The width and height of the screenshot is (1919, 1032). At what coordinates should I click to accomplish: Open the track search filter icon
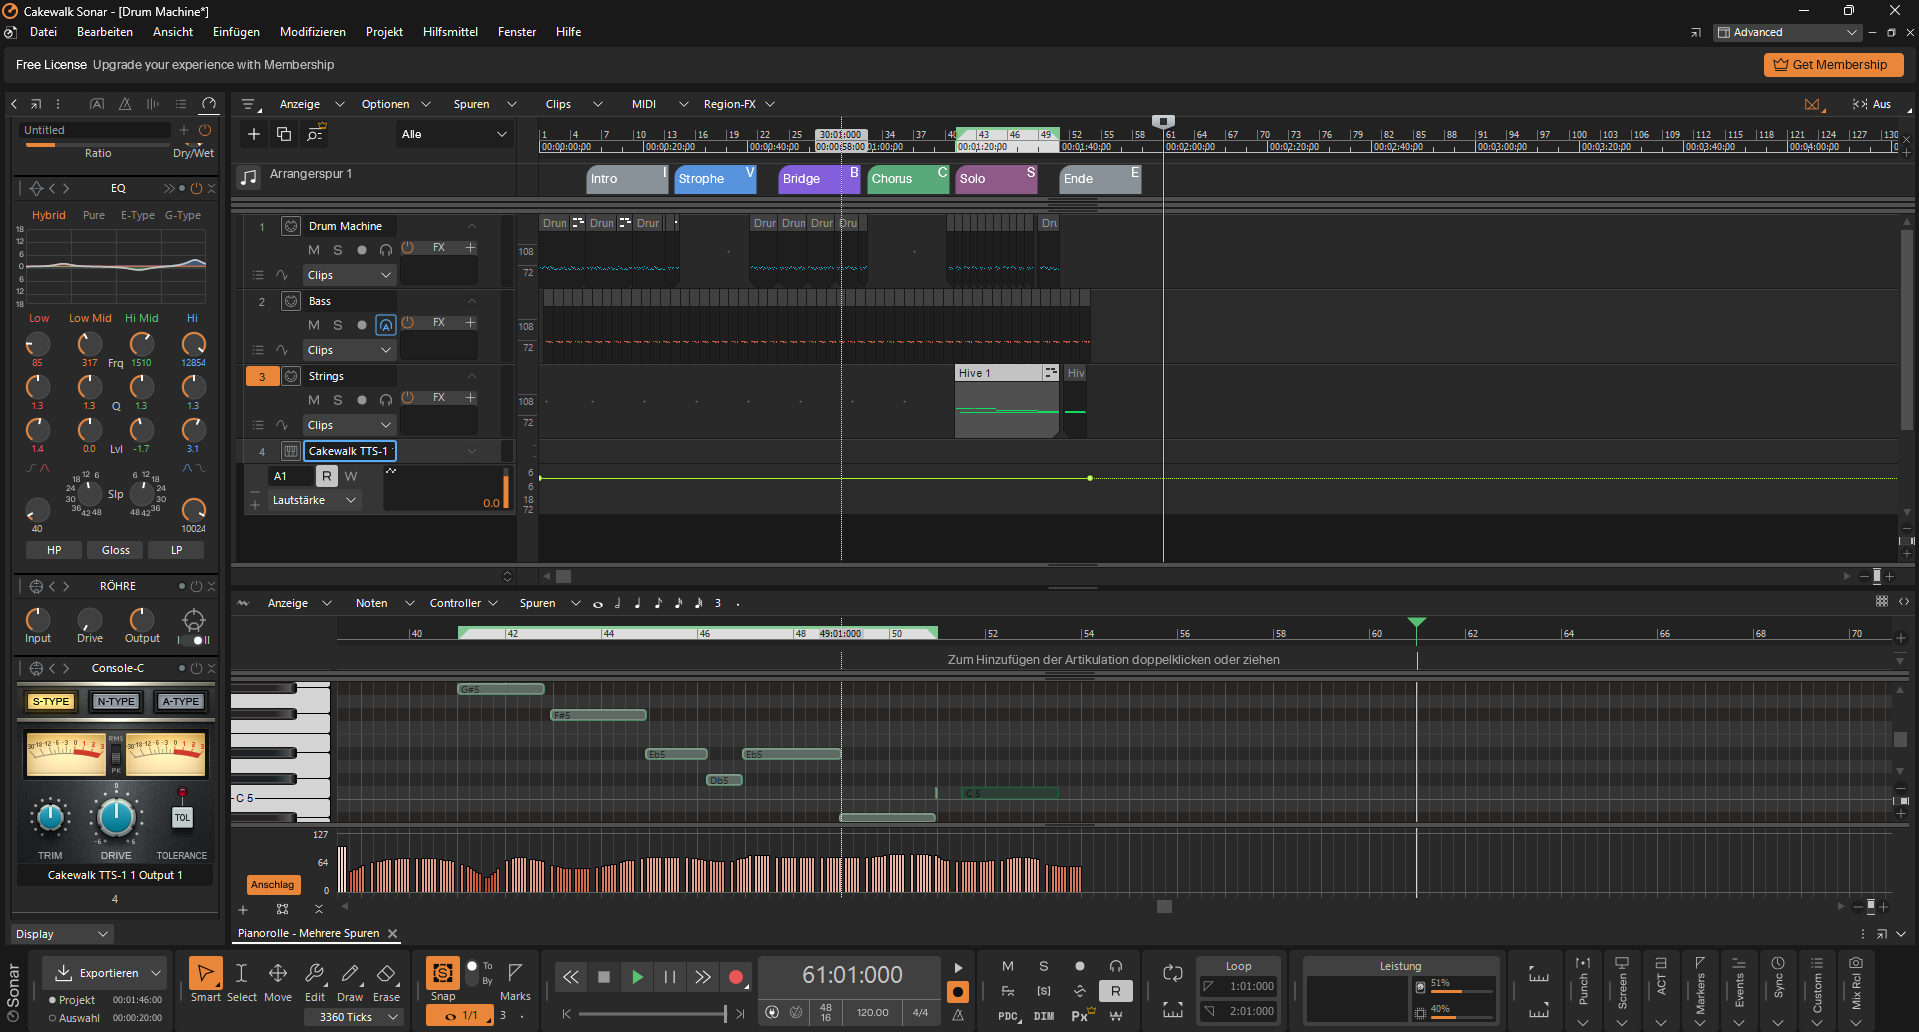[316, 134]
